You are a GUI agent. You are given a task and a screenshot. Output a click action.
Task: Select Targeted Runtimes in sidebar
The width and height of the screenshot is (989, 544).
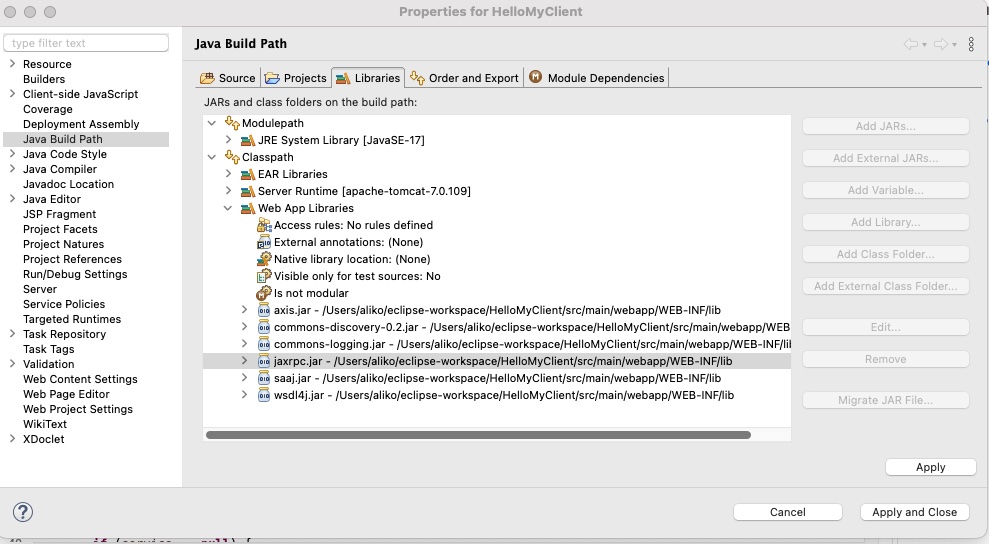coord(72,319)
